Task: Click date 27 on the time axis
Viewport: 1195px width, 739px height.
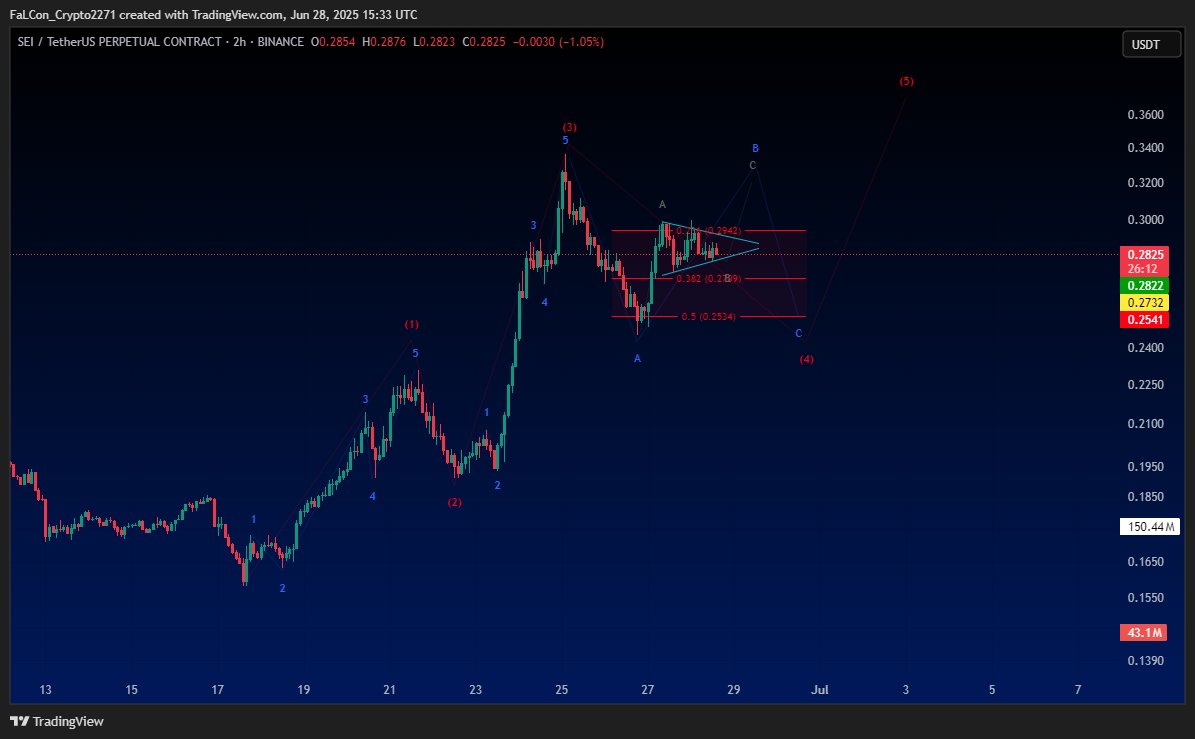Action: [648, 690]
